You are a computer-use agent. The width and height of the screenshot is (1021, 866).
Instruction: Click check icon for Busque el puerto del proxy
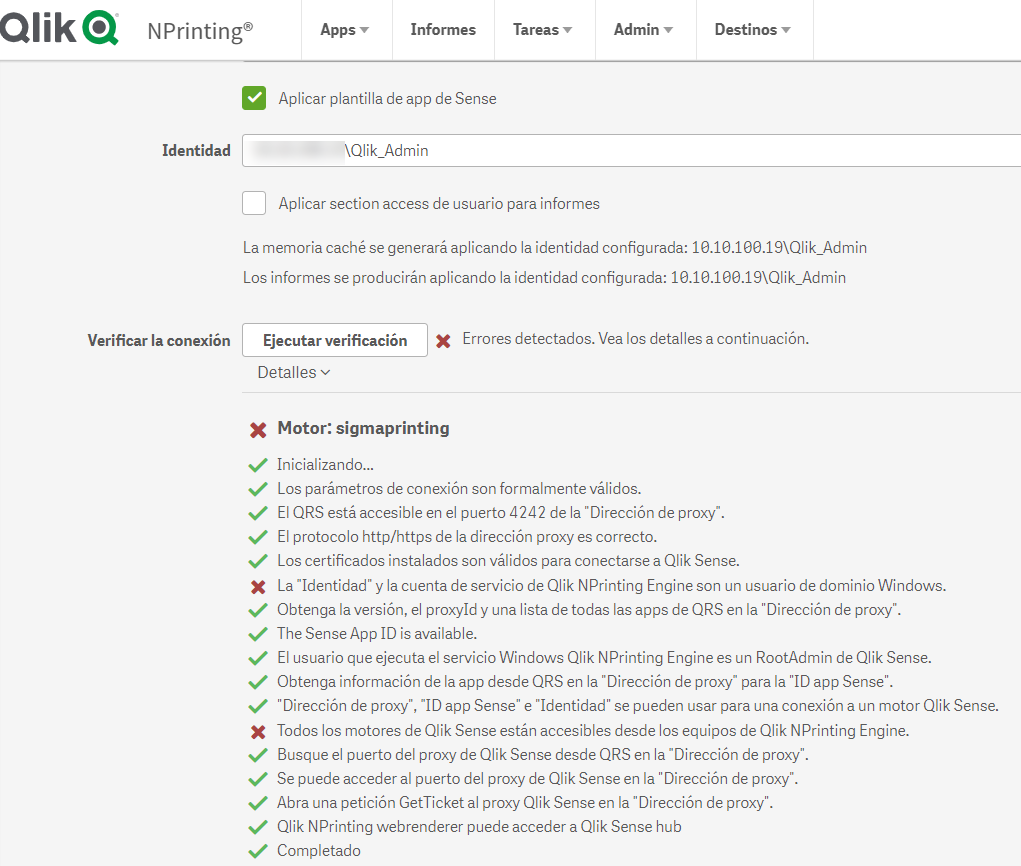(258, 755)
